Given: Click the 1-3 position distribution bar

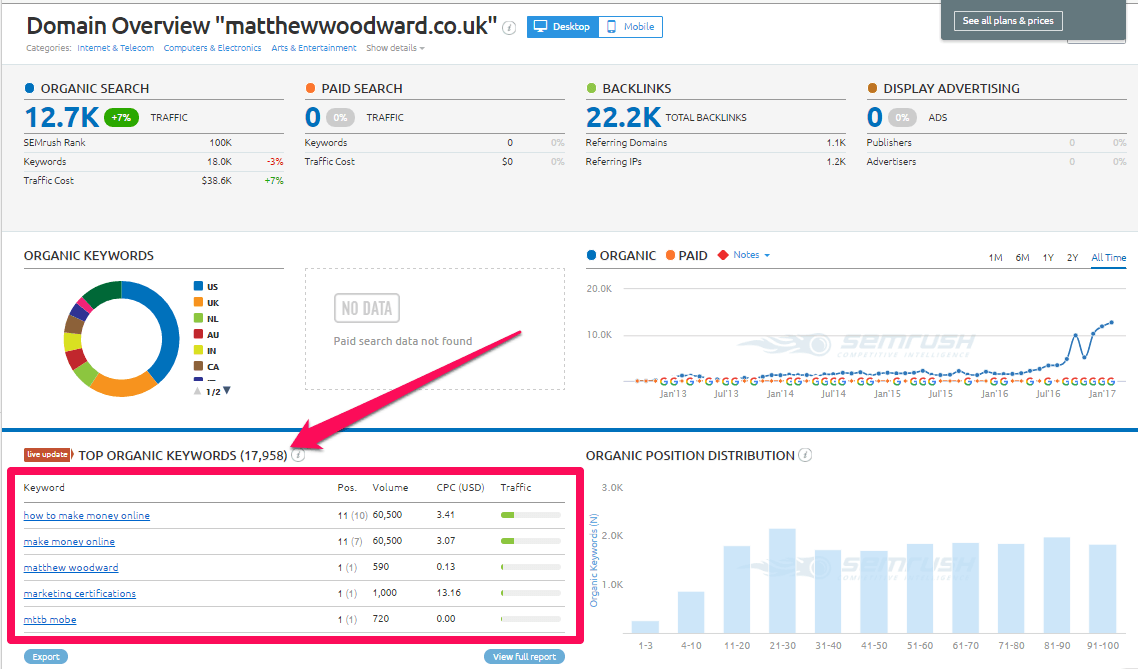Looking at the screenshot, I should (x=645, y=627).
